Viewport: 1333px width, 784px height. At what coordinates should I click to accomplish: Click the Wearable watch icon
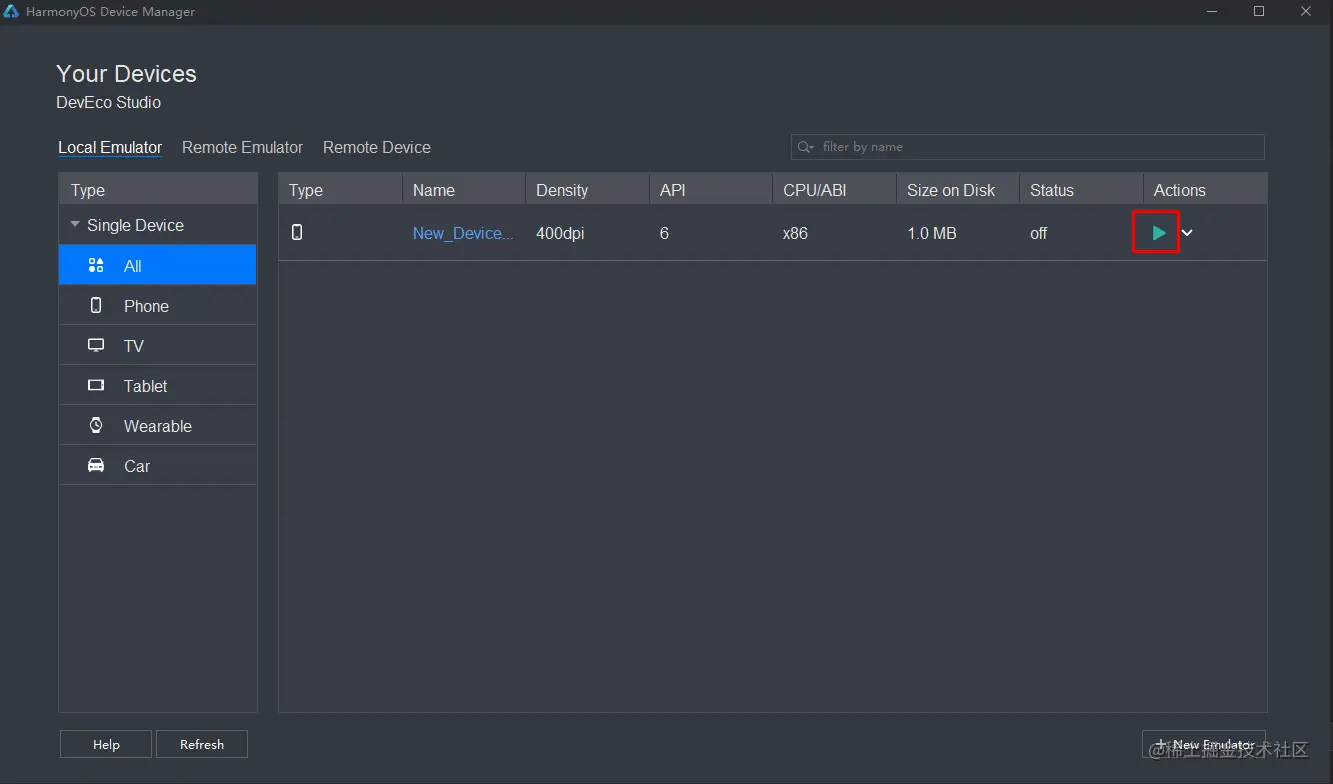pyautogui.click(x=96, y=425)
